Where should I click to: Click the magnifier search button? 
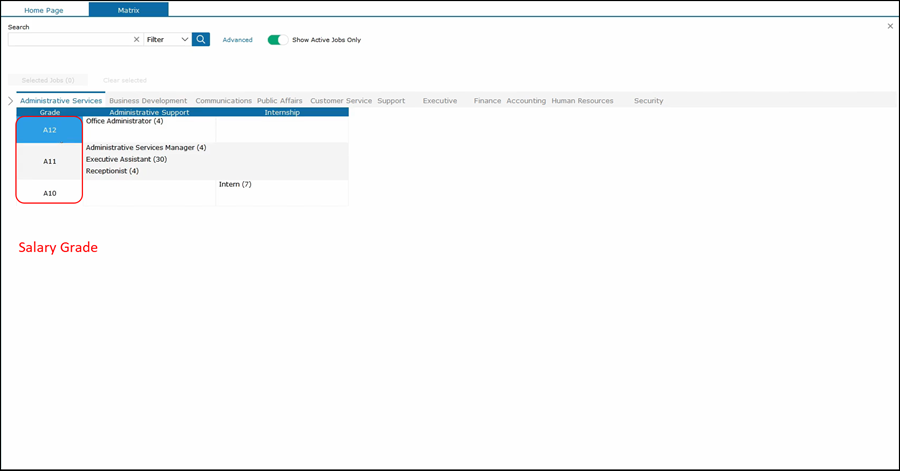click(x=201, y=40)
